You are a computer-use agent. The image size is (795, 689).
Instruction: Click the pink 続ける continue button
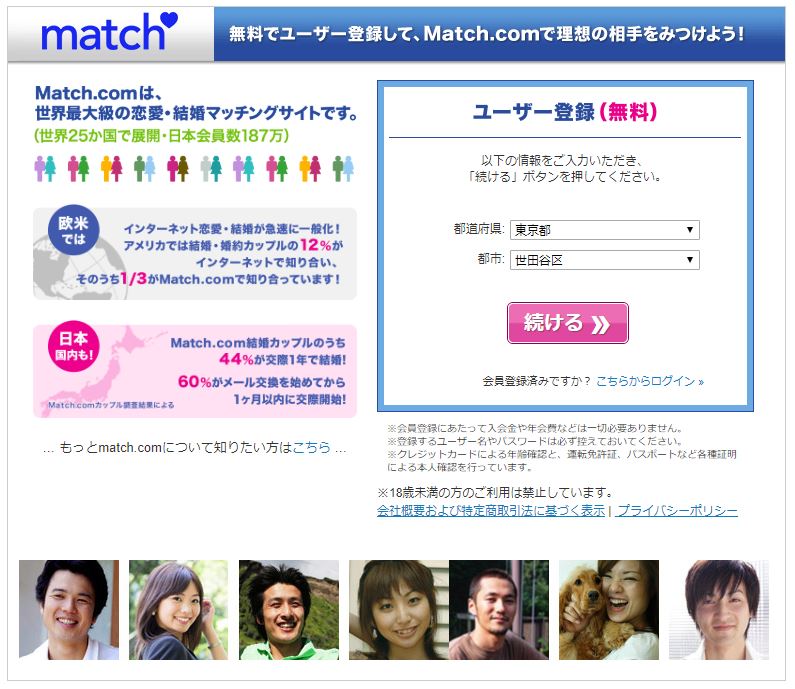coord(567,323)
